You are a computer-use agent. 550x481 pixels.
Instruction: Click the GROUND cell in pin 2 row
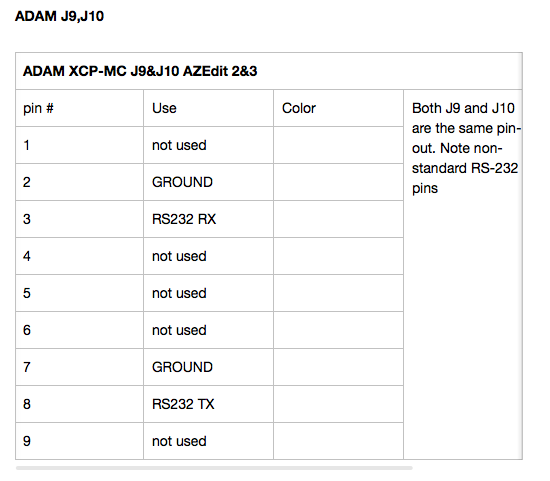pyautogui.click(x=208, y=182)
